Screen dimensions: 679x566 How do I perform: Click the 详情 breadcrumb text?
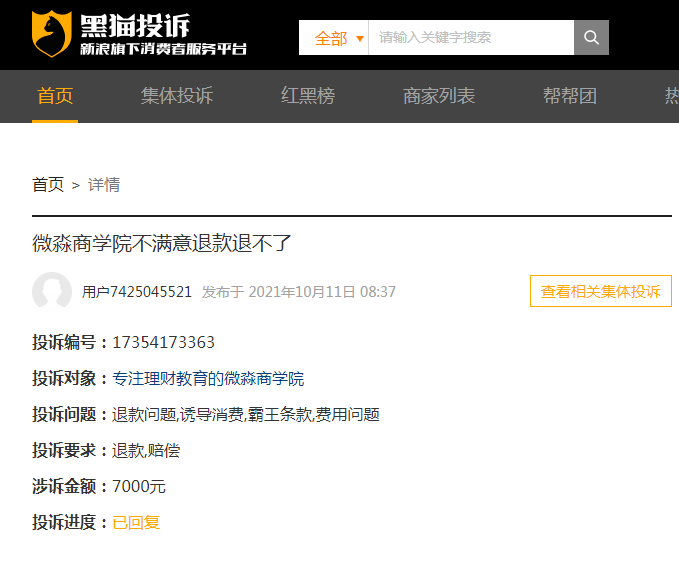tap(104, 185)
